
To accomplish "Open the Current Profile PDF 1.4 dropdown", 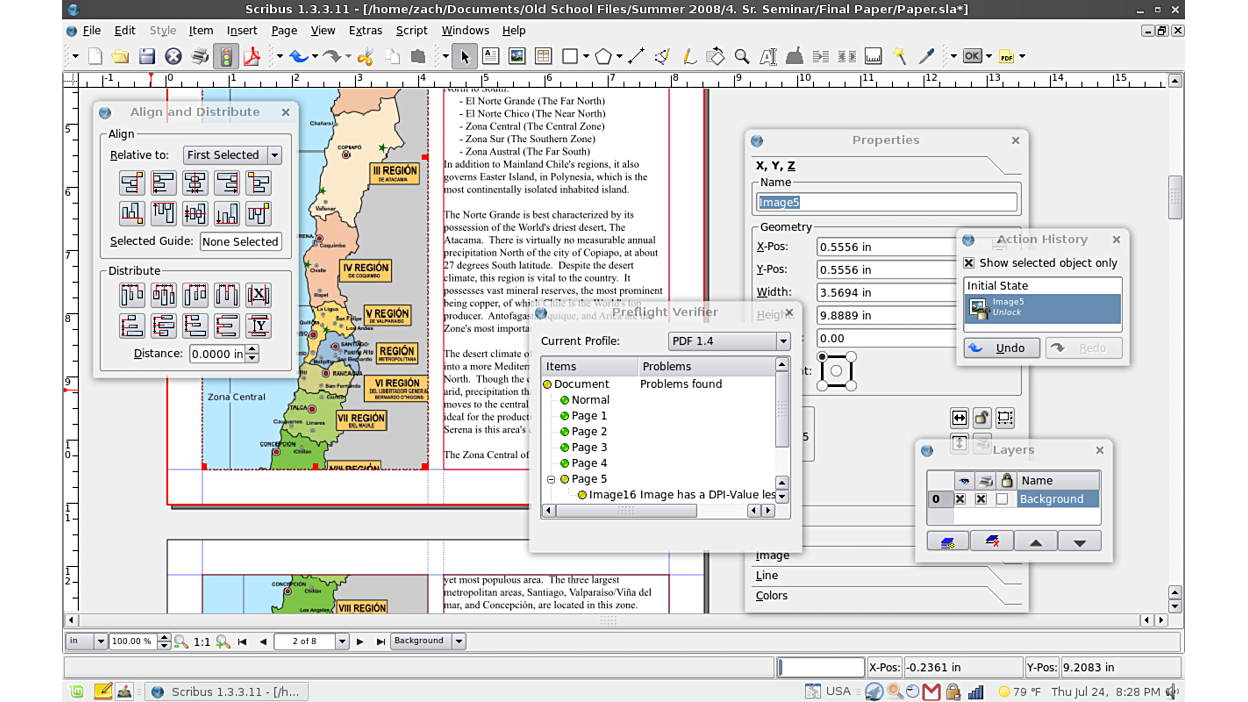I will coord(729,341).
